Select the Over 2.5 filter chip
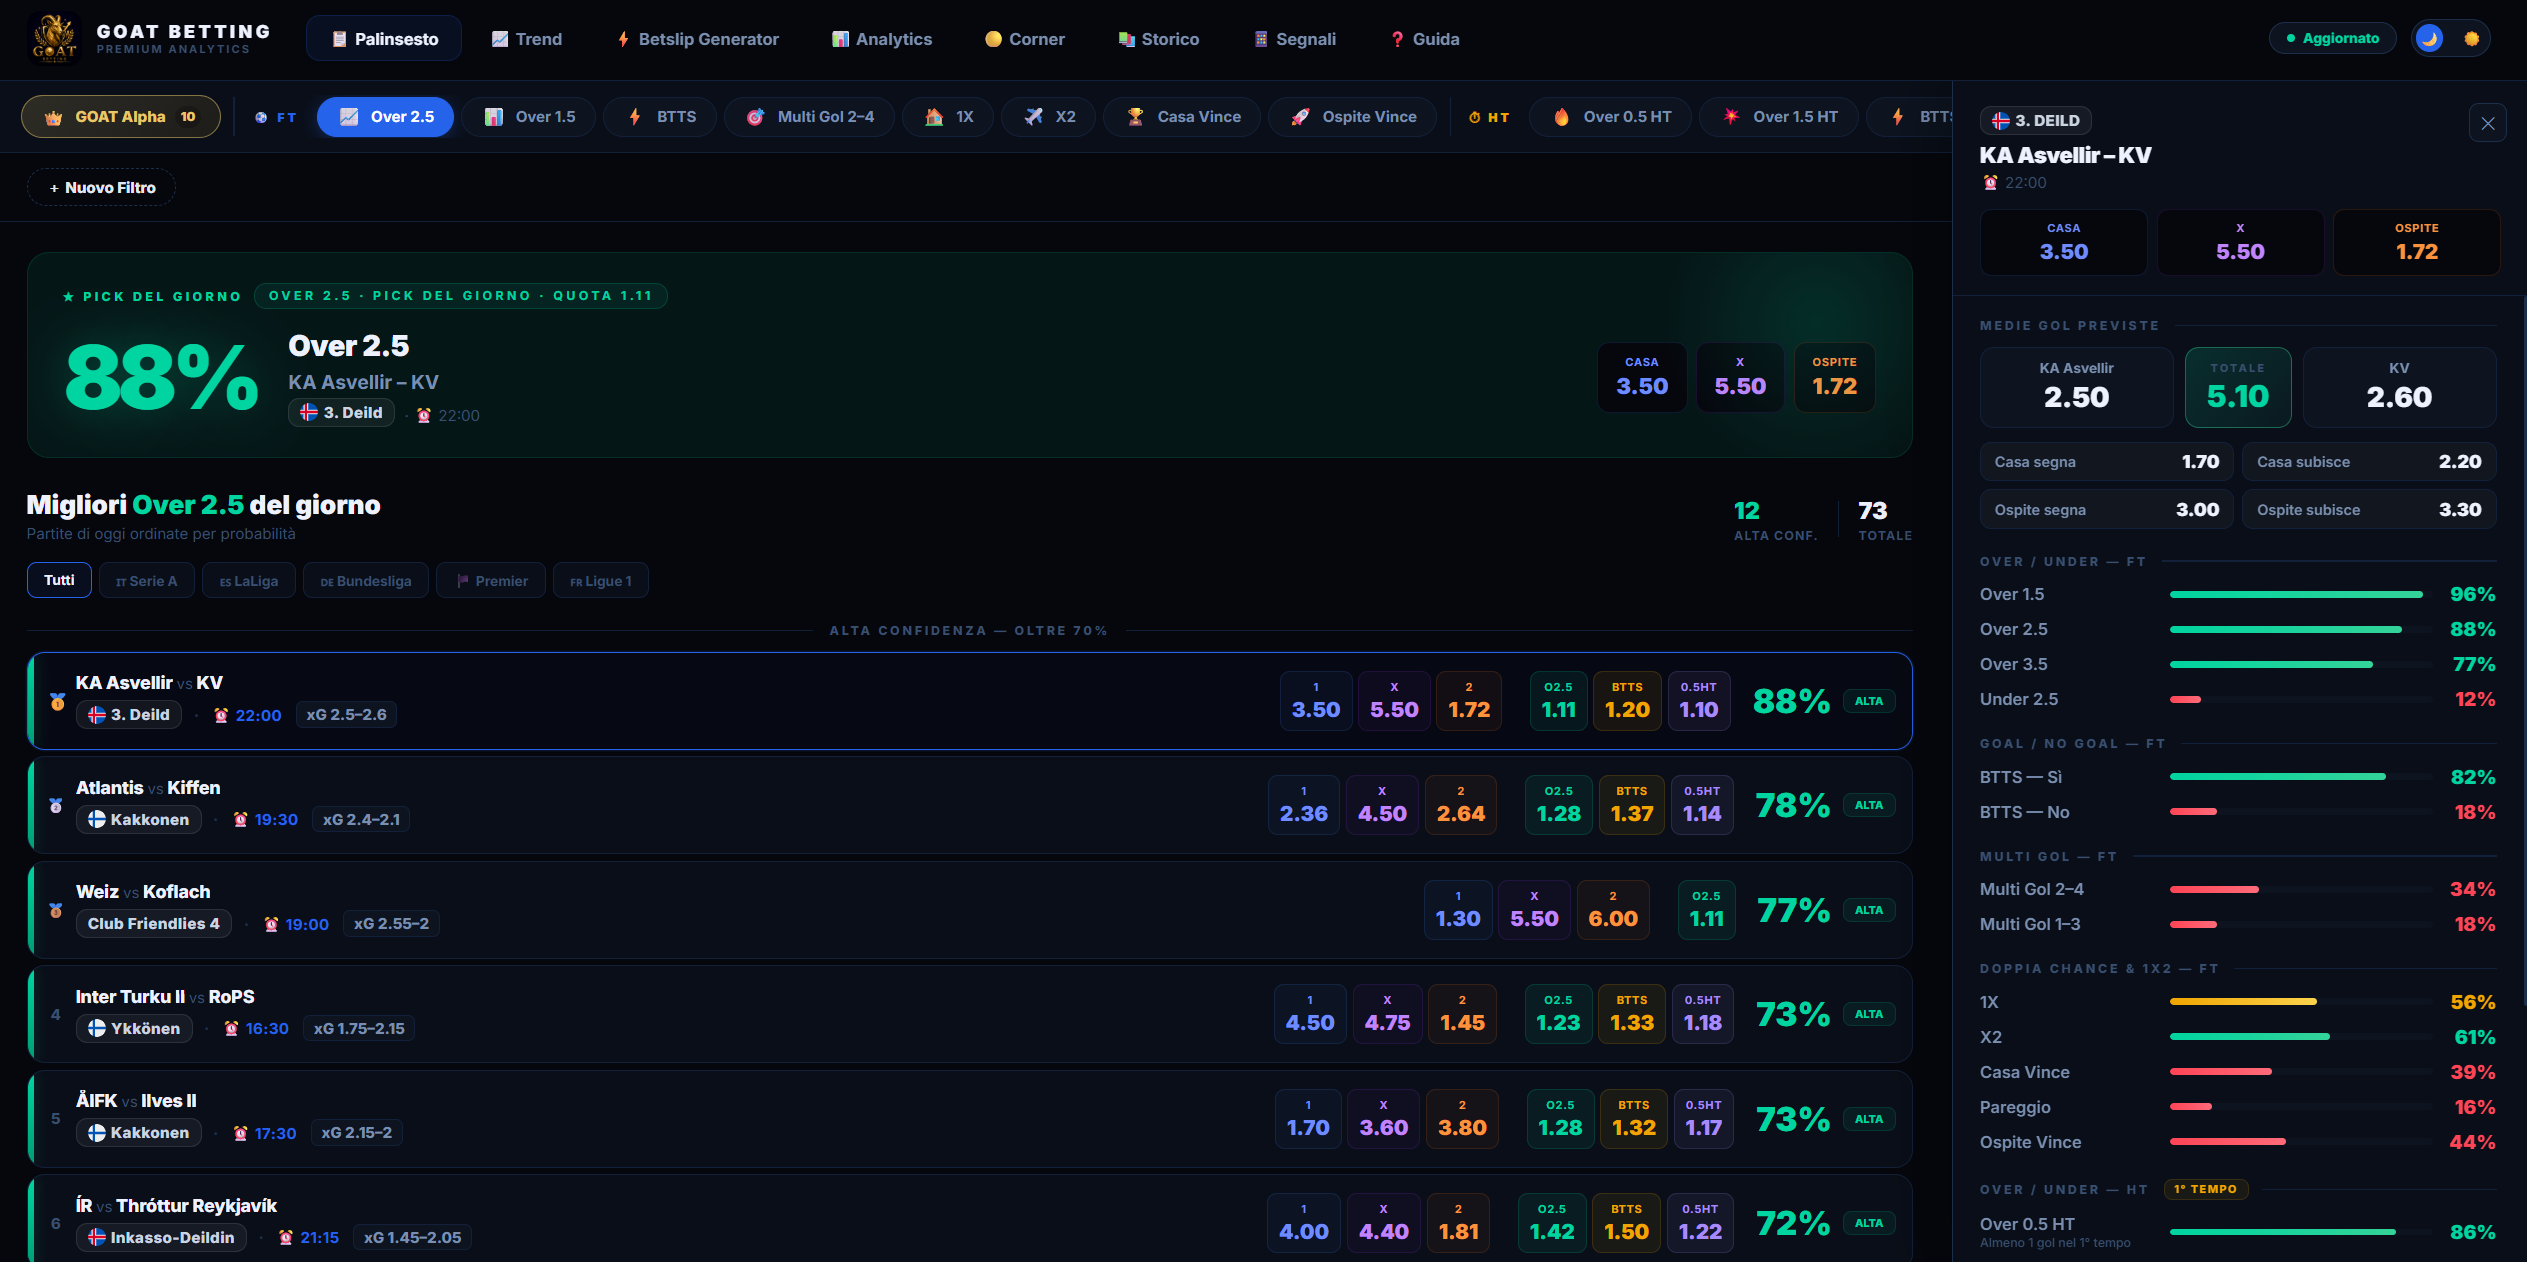 (386, 117)
